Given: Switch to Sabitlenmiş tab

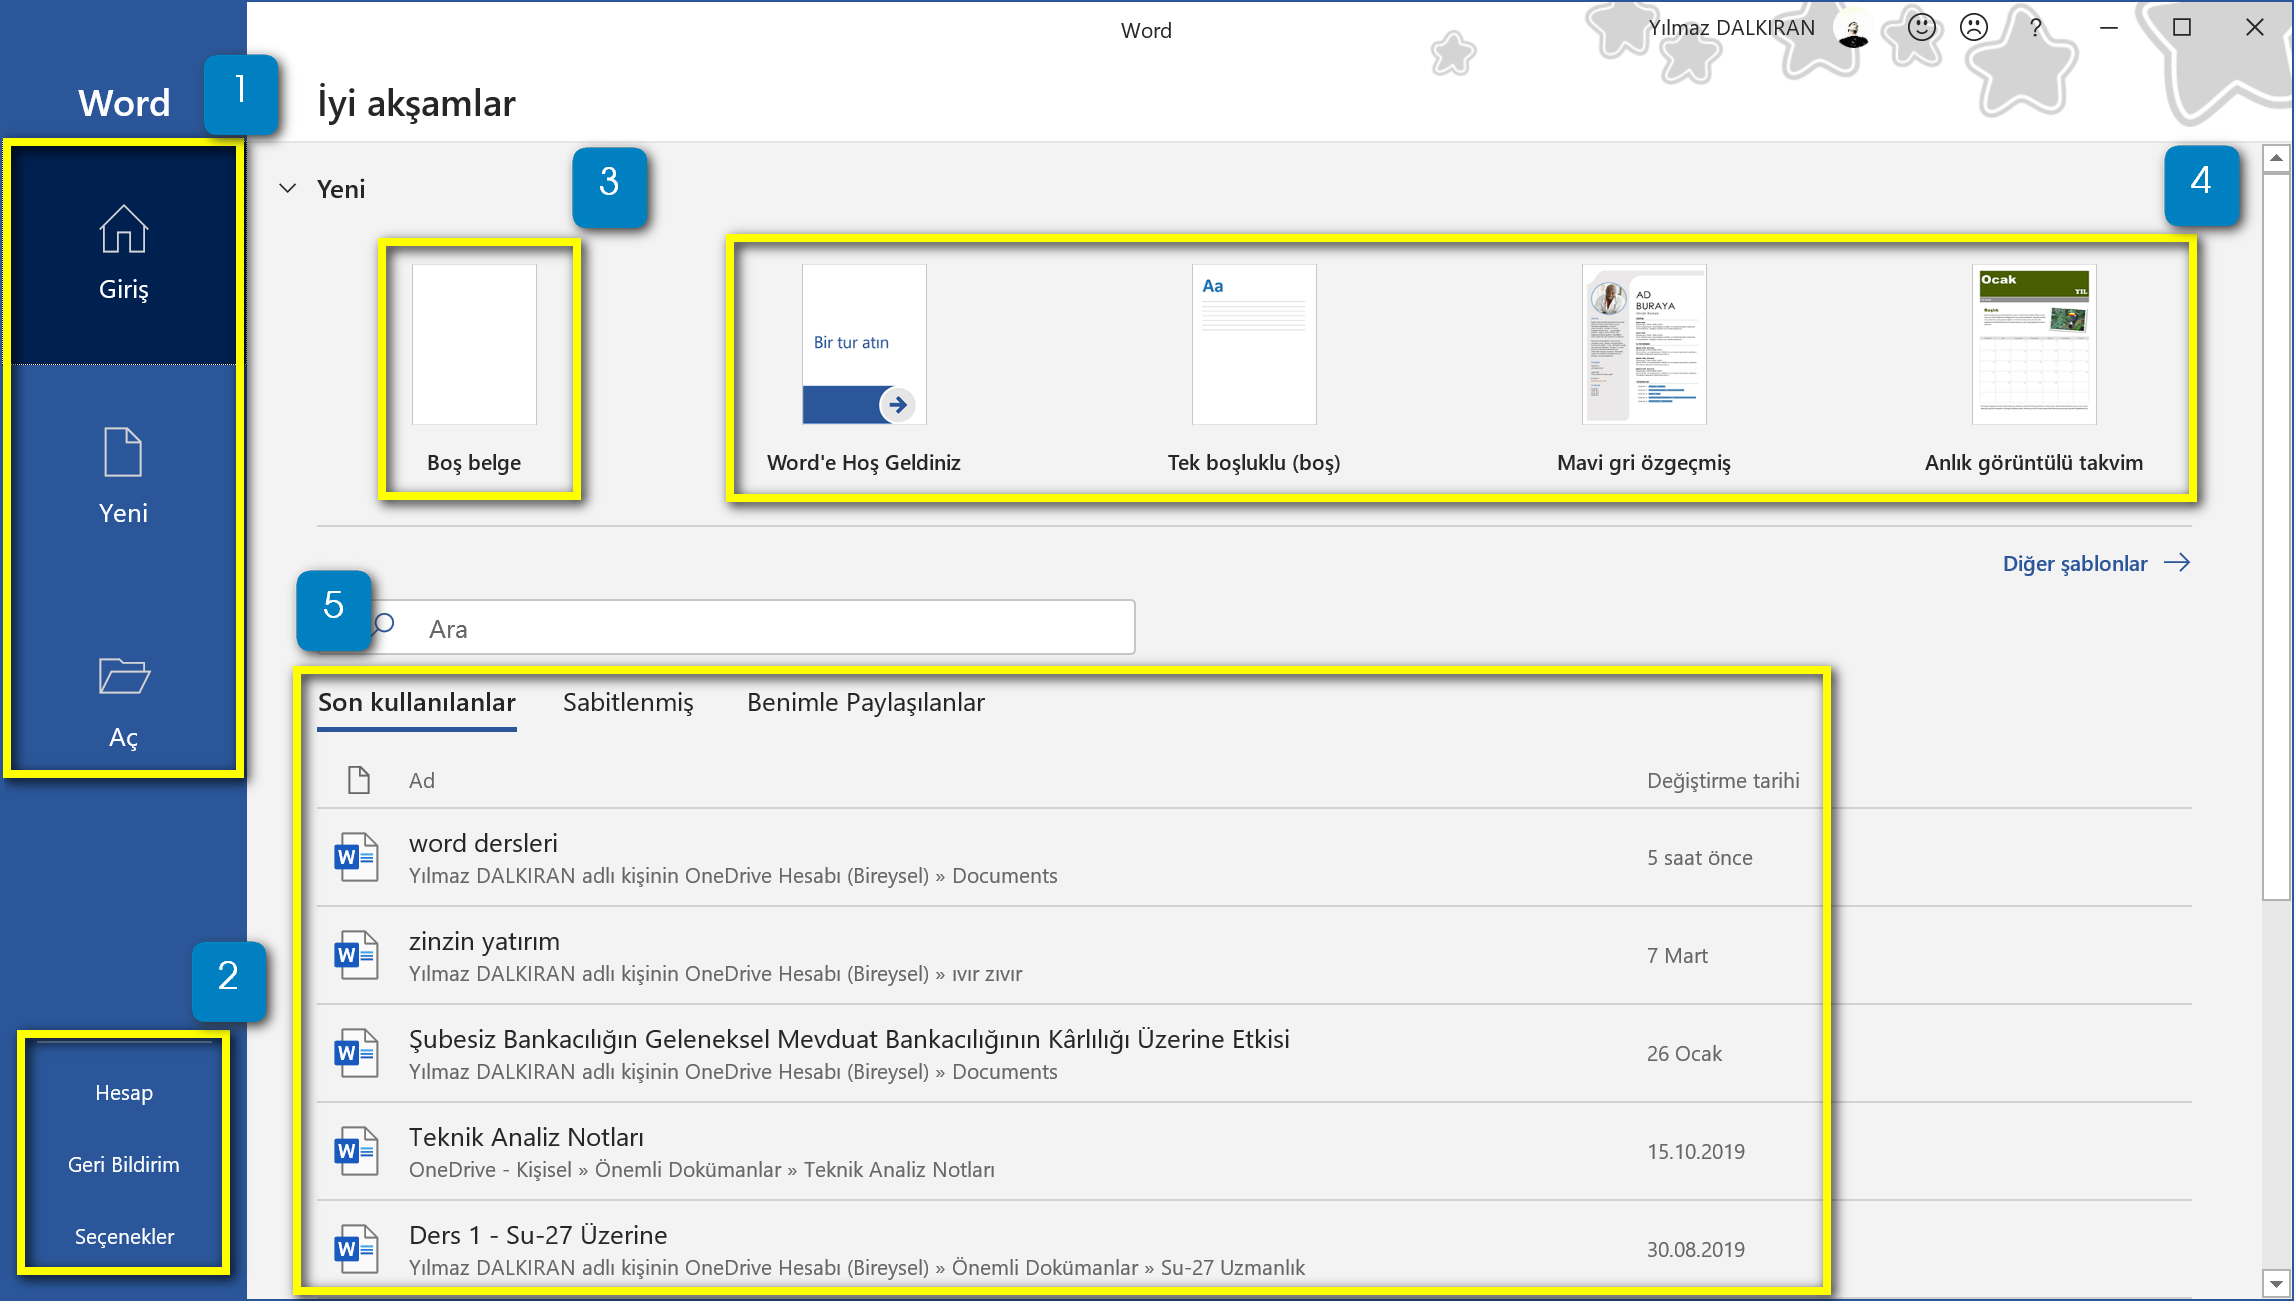Looking at the screenshot, I should pyautogui.click(x=628, y=703).
